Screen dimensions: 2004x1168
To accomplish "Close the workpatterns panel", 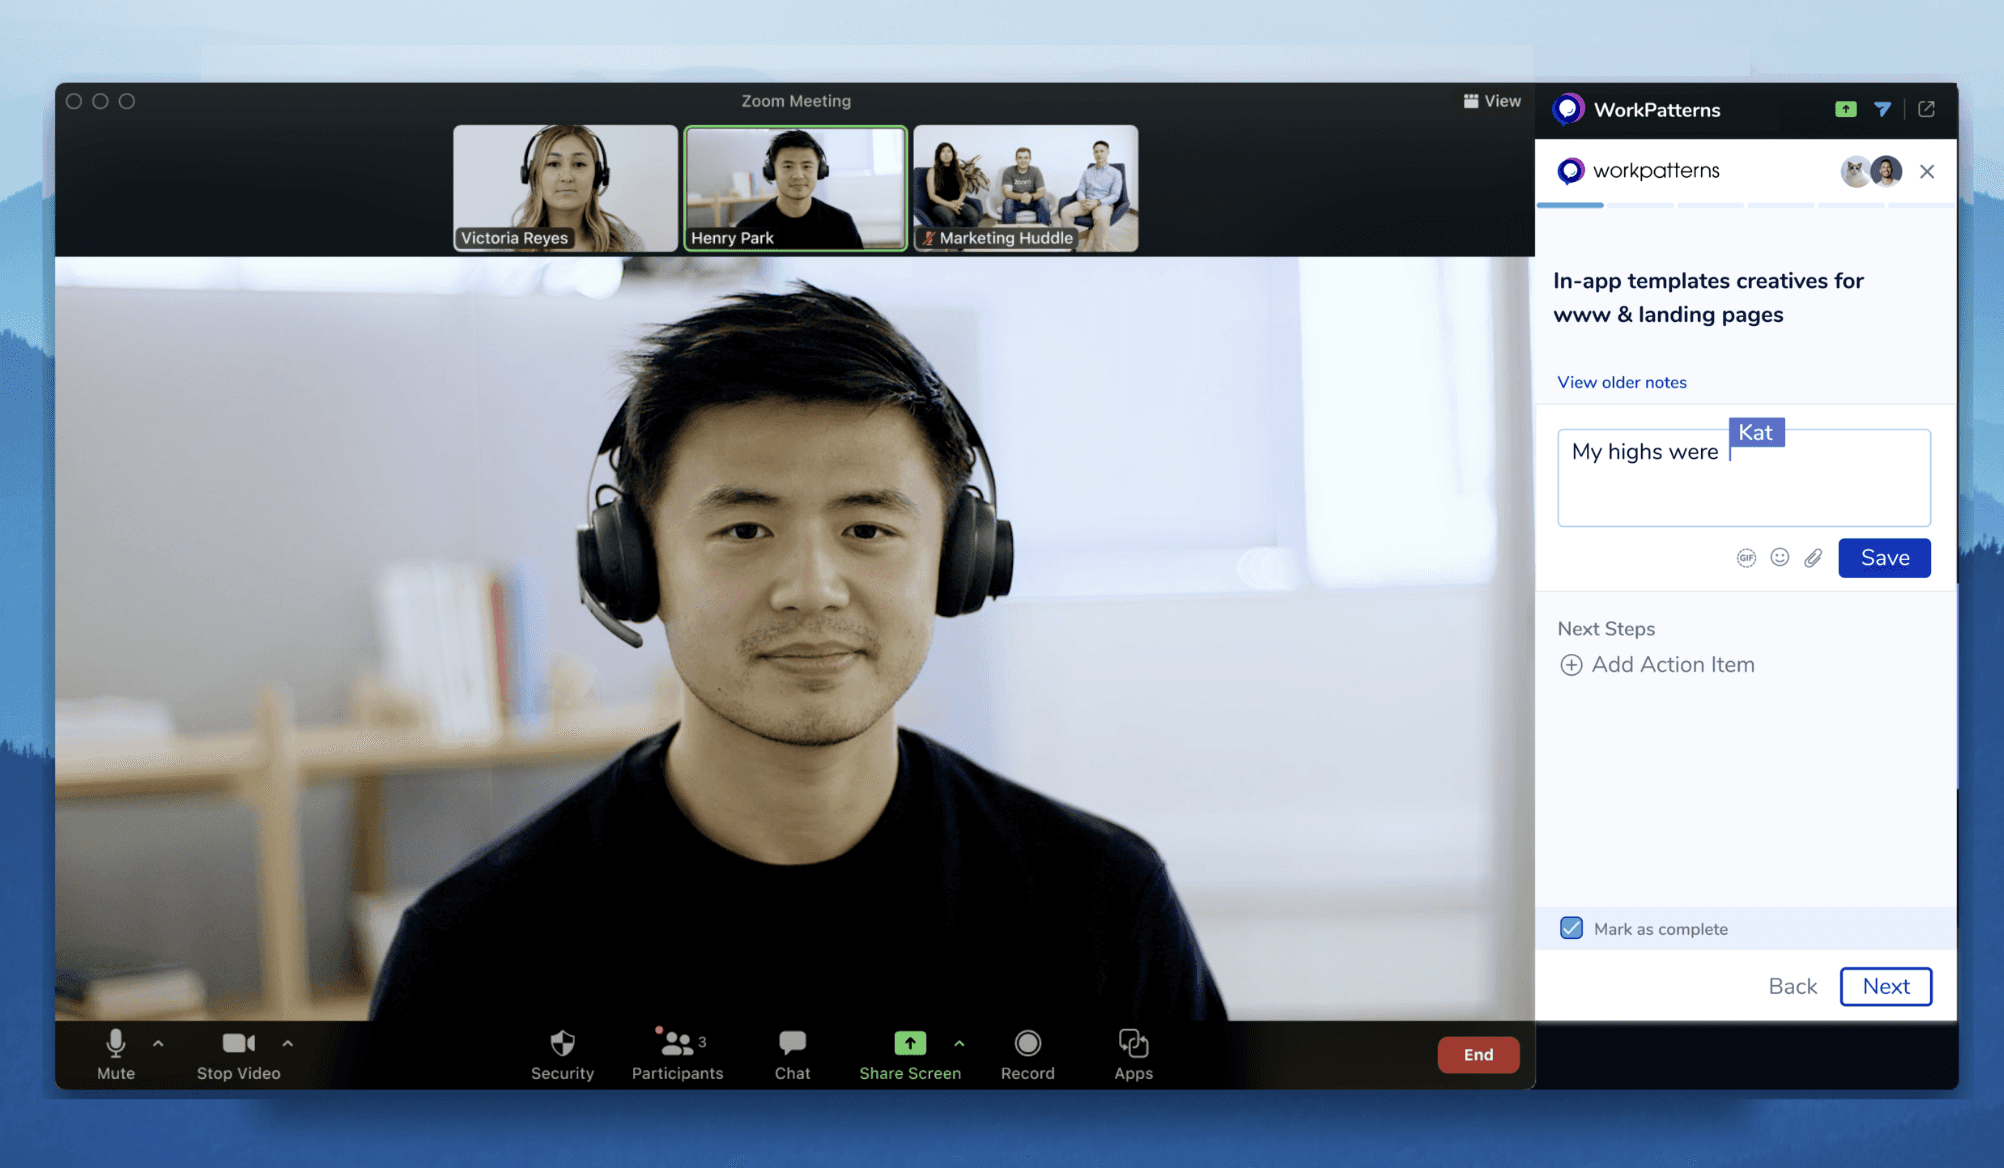I will coord(1927,171).
